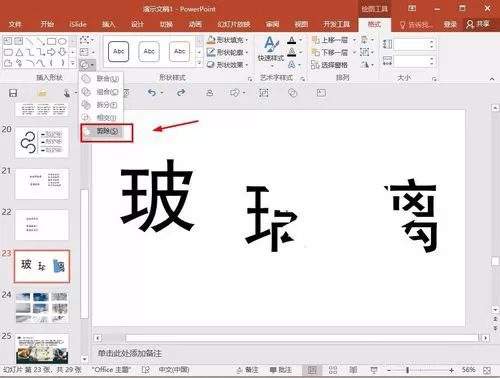Open the text fill color dropdown arrow
The image size is (500, 378).
[301, 40]
